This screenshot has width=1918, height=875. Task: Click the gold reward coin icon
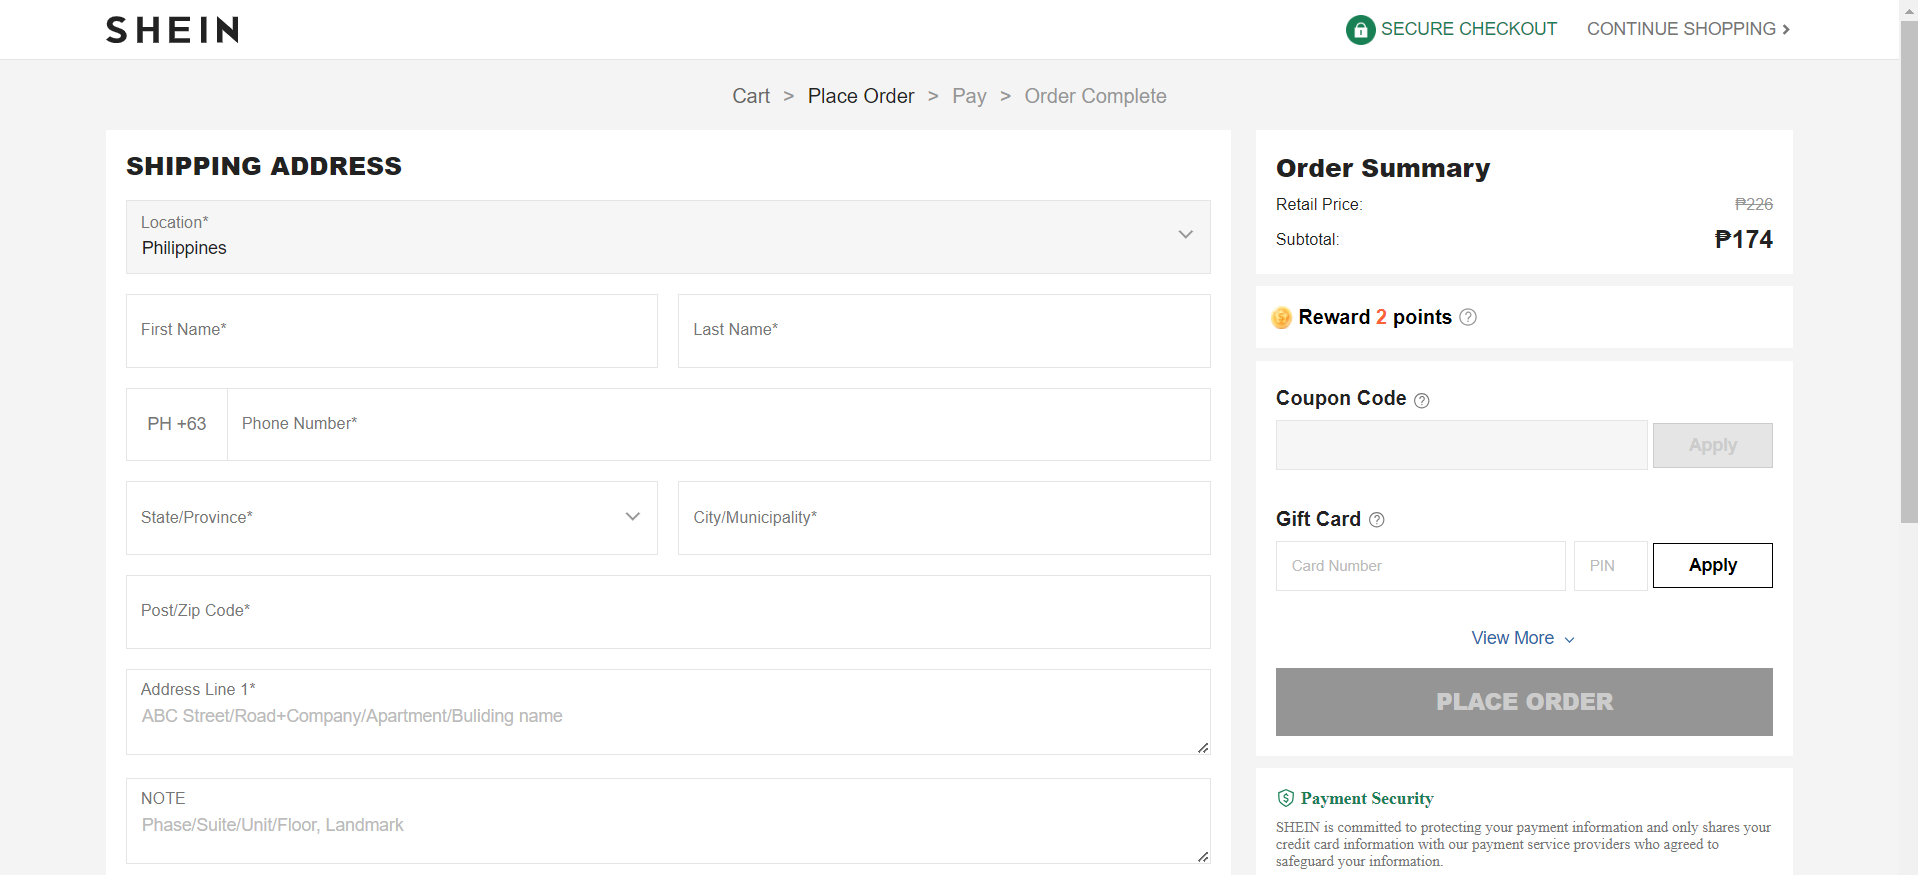[1281, 318]
